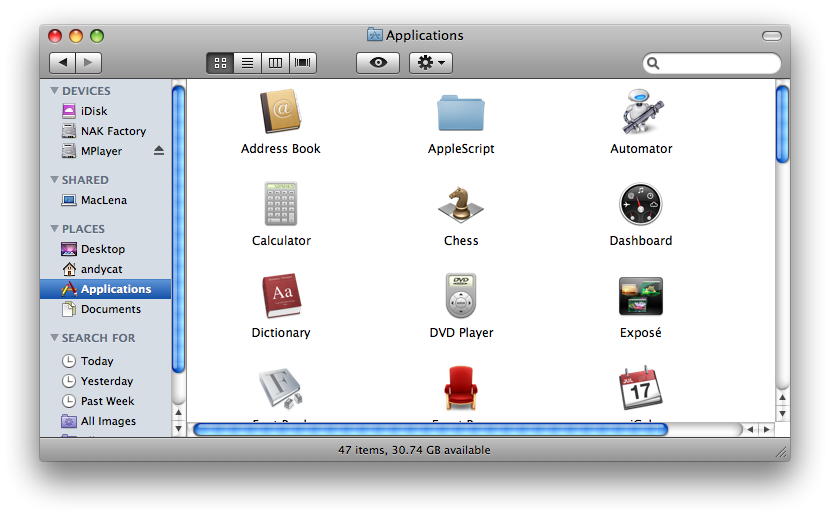Screen dimensions: 830x516
Task: Open the Address Book application icon
Action: point(281,111)
